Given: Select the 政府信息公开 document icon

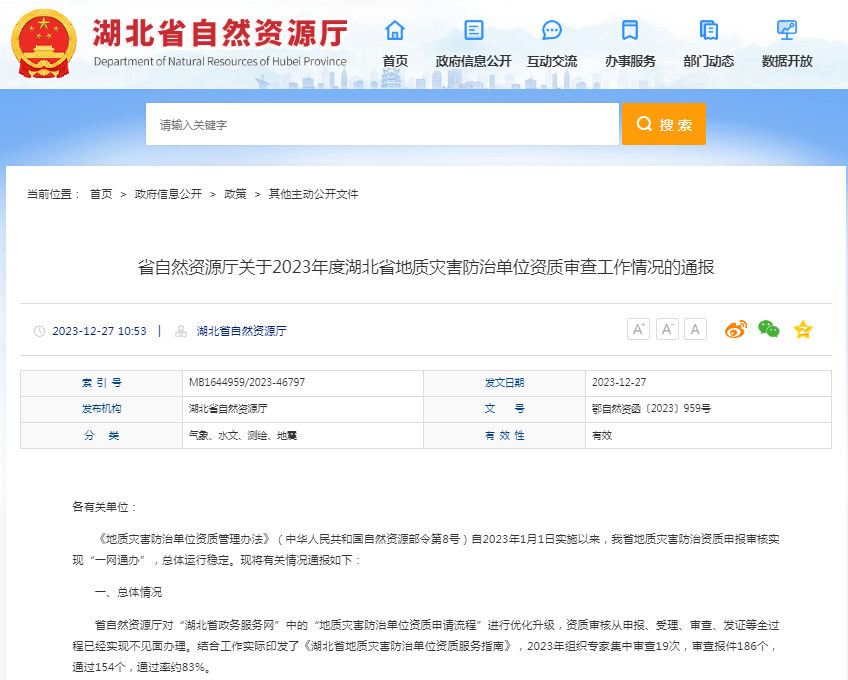Looking at the screenshot, I should 473,31.
